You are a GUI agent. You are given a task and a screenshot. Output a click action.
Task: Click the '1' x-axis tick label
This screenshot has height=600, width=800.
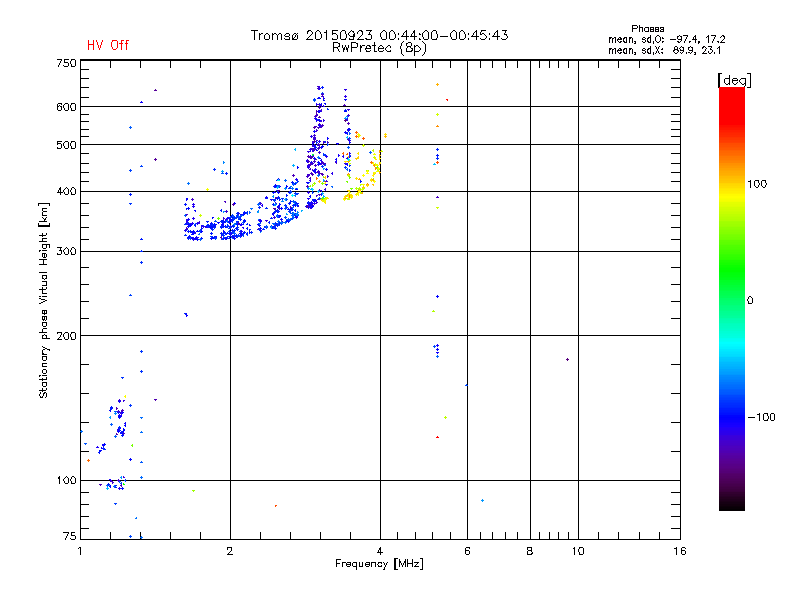click(80, 551)
